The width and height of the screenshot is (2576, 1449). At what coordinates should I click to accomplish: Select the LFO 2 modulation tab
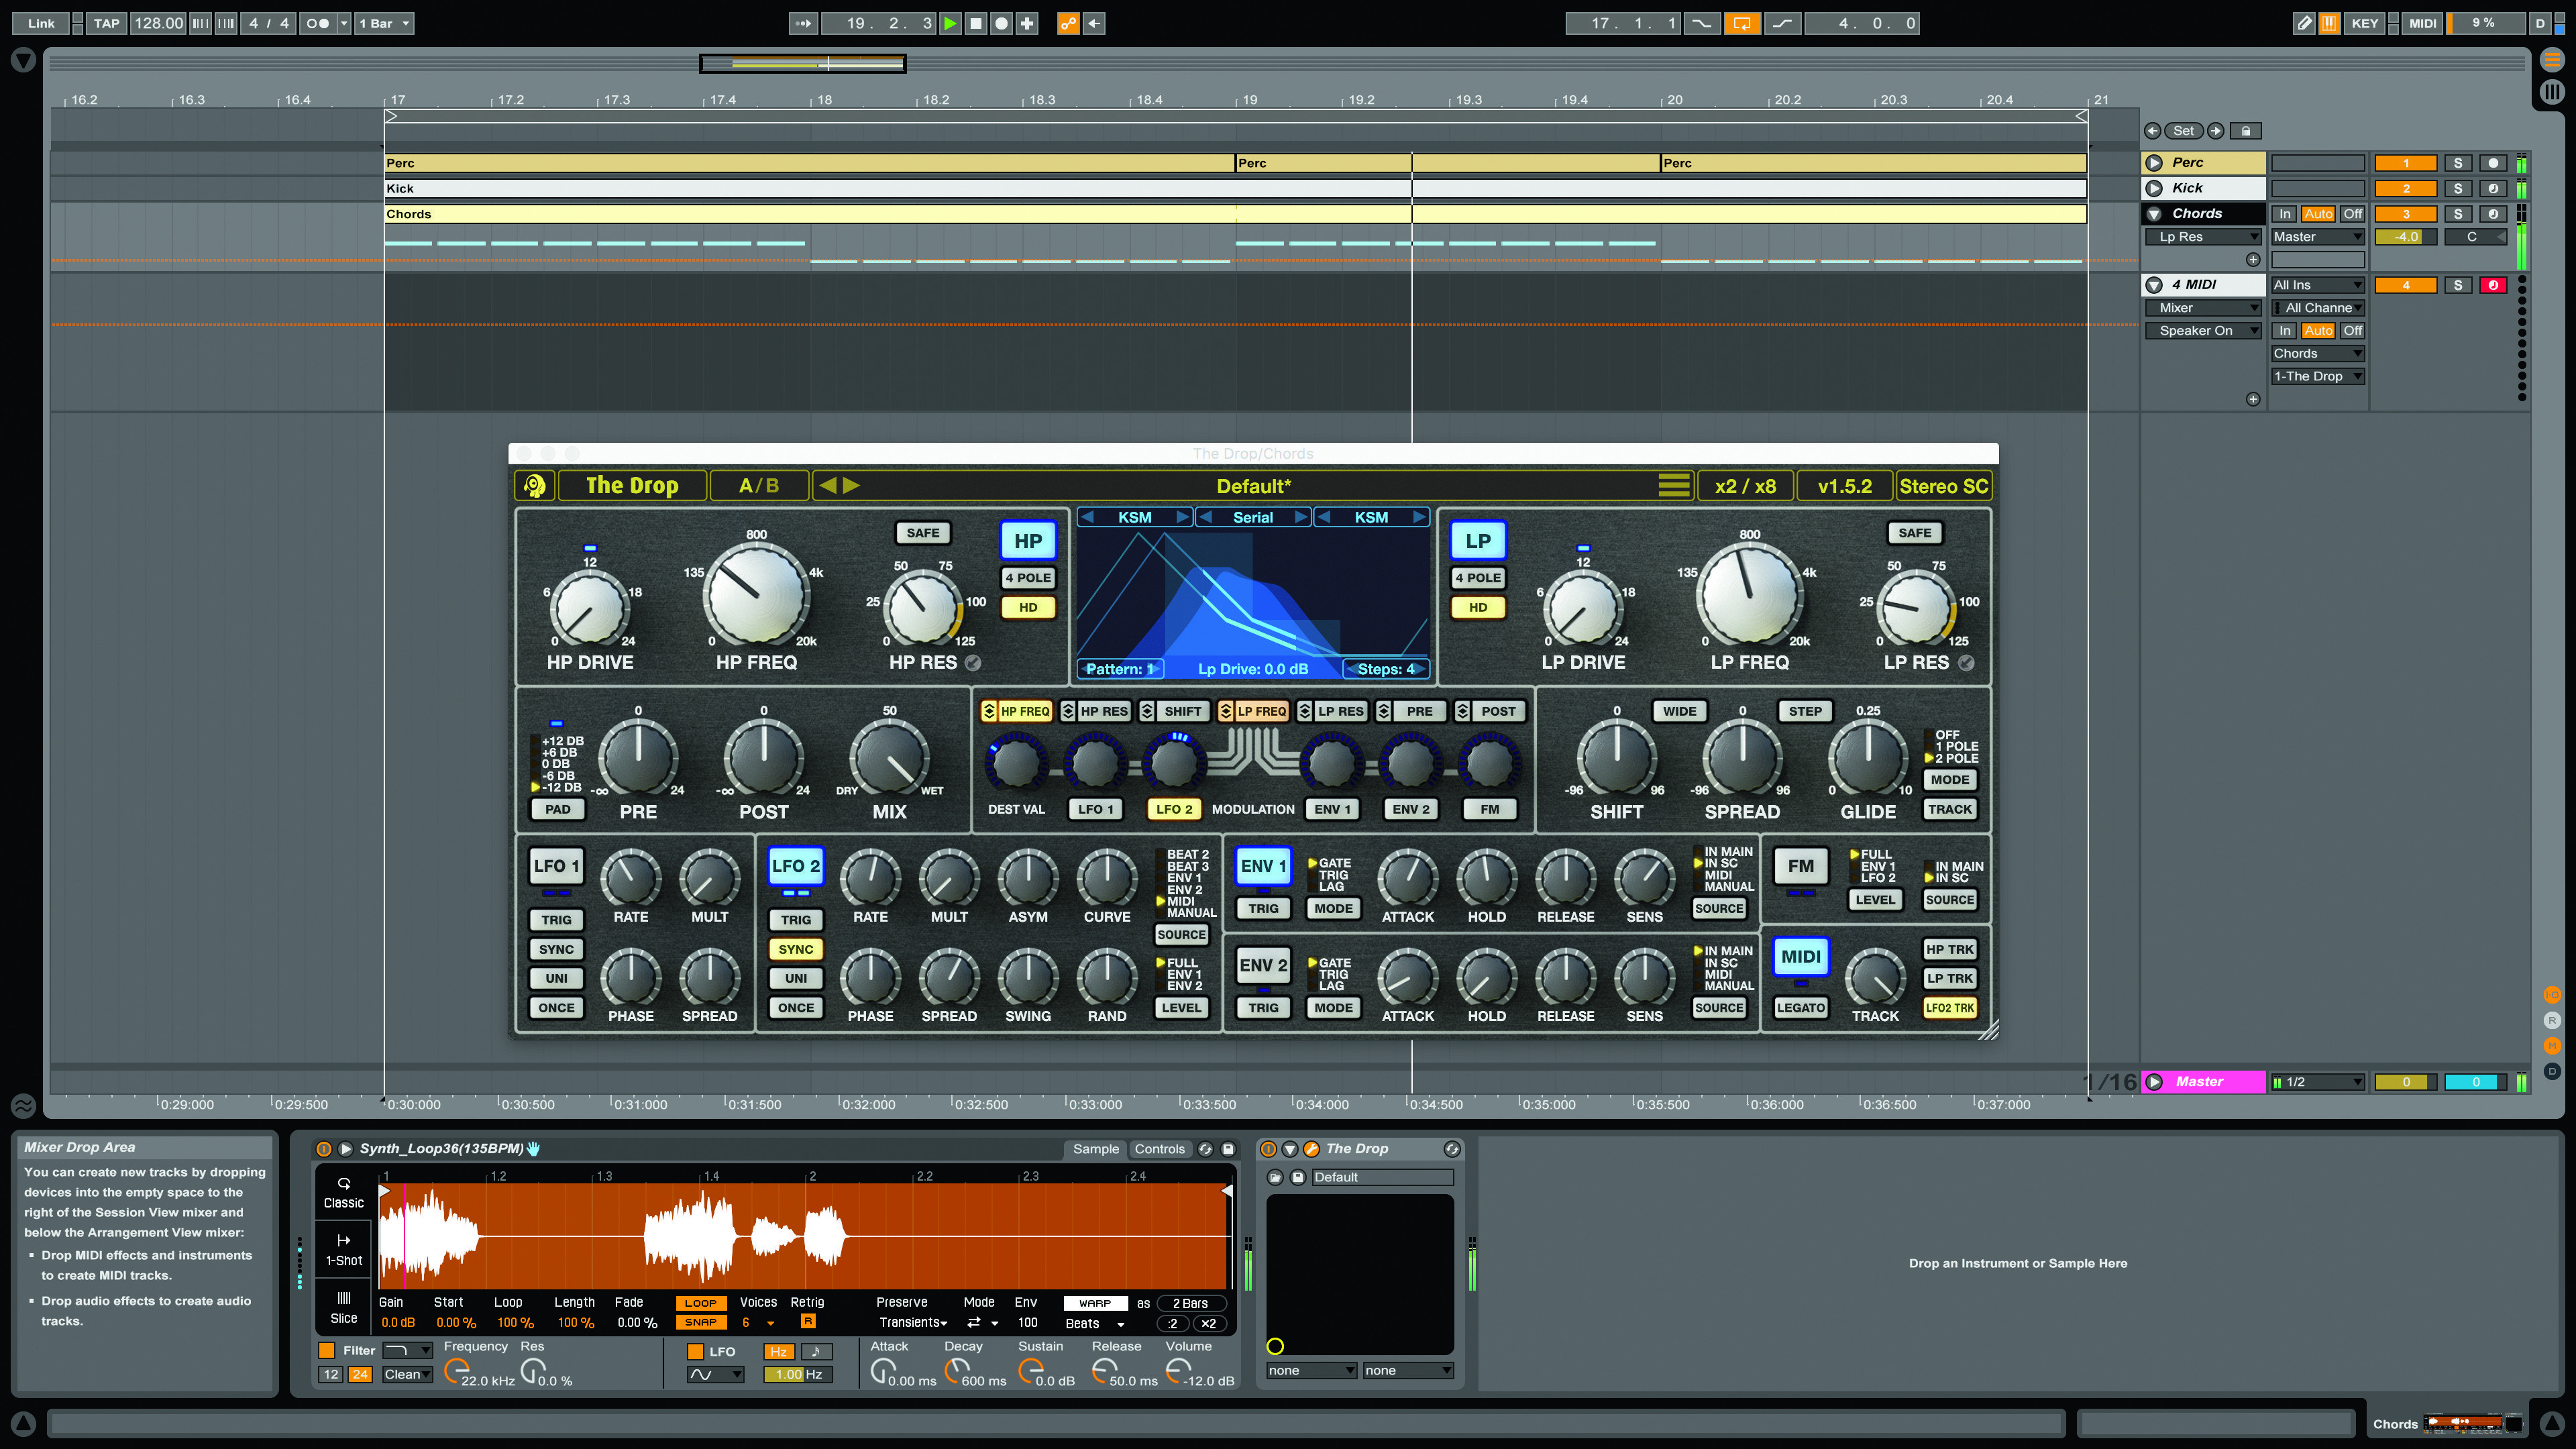point(1174,810)
